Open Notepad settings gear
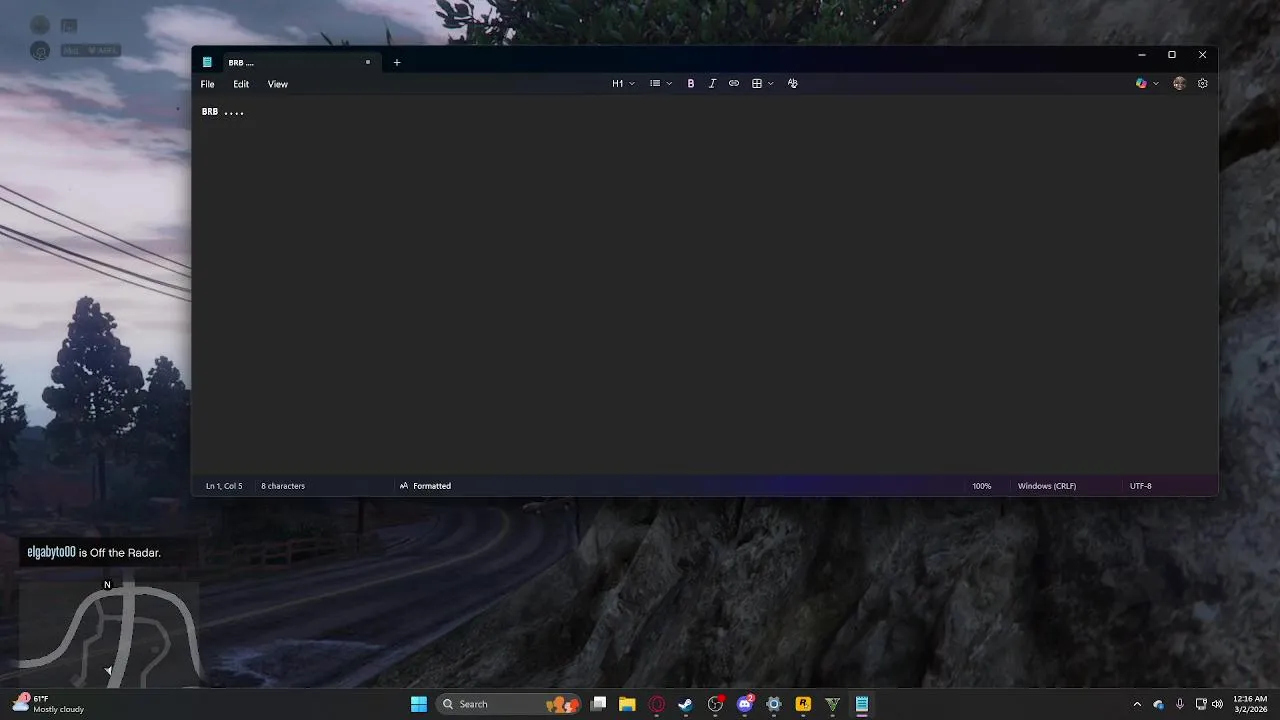 1203,84
